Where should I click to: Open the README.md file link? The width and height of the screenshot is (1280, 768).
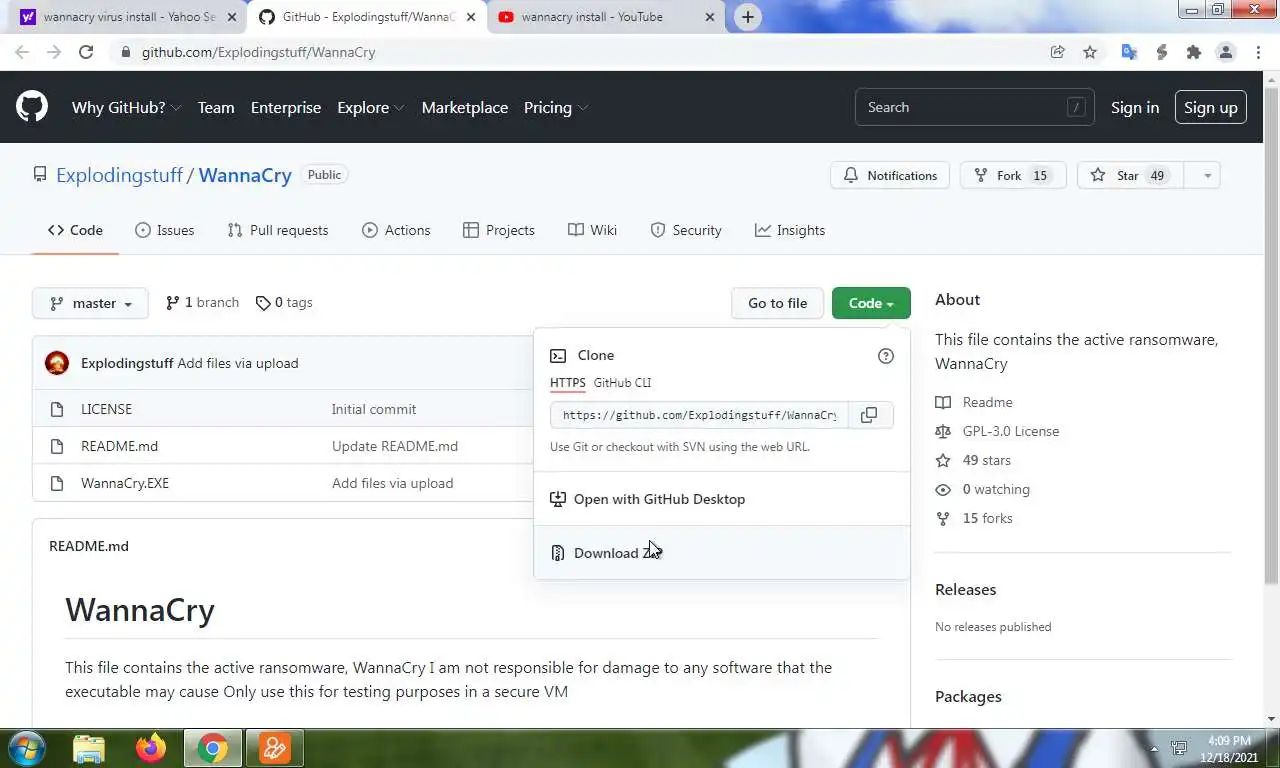[x=119, y=446]
